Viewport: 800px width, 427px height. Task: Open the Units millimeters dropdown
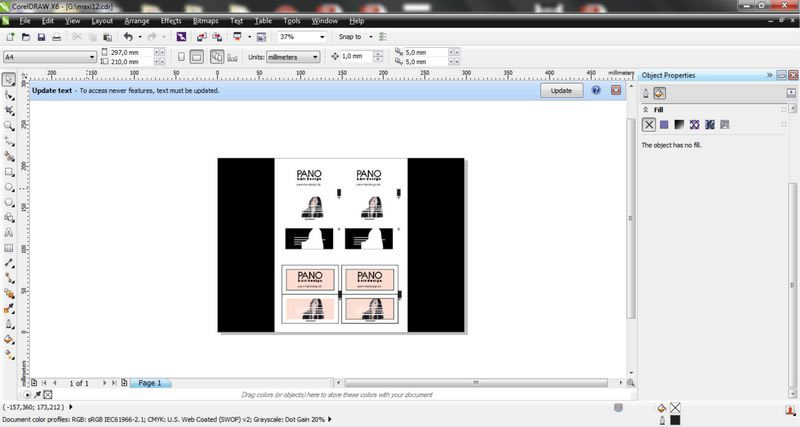pos(315,57)
